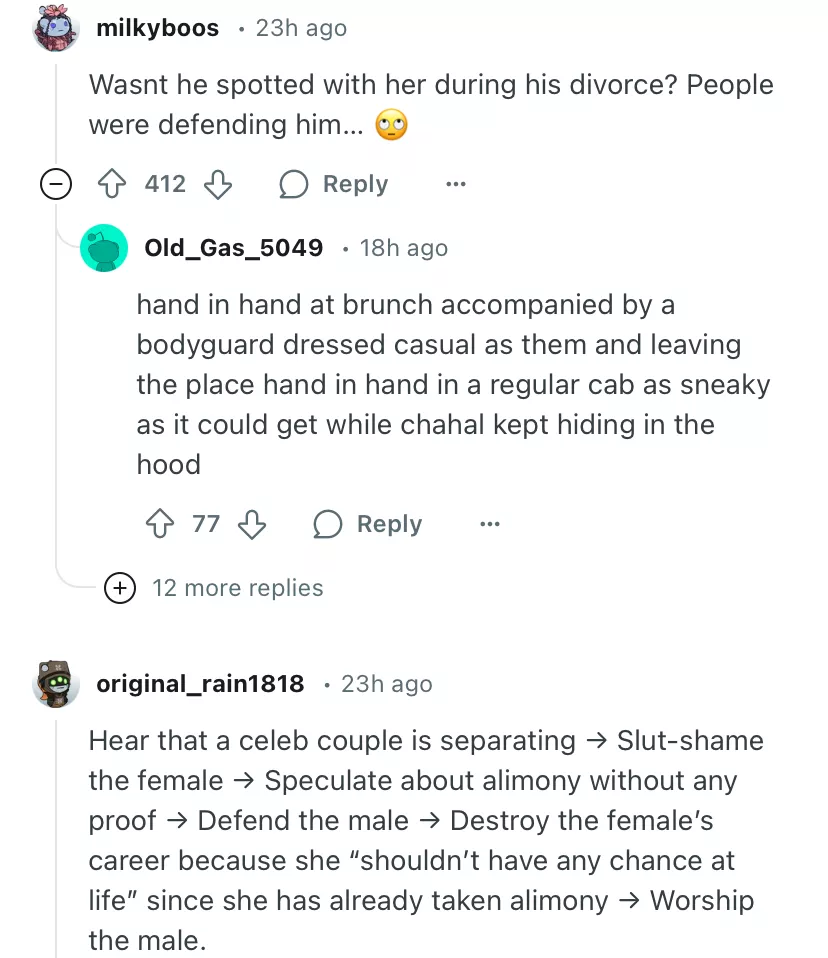Click the 18h ago timestamp

pos(403,248)
